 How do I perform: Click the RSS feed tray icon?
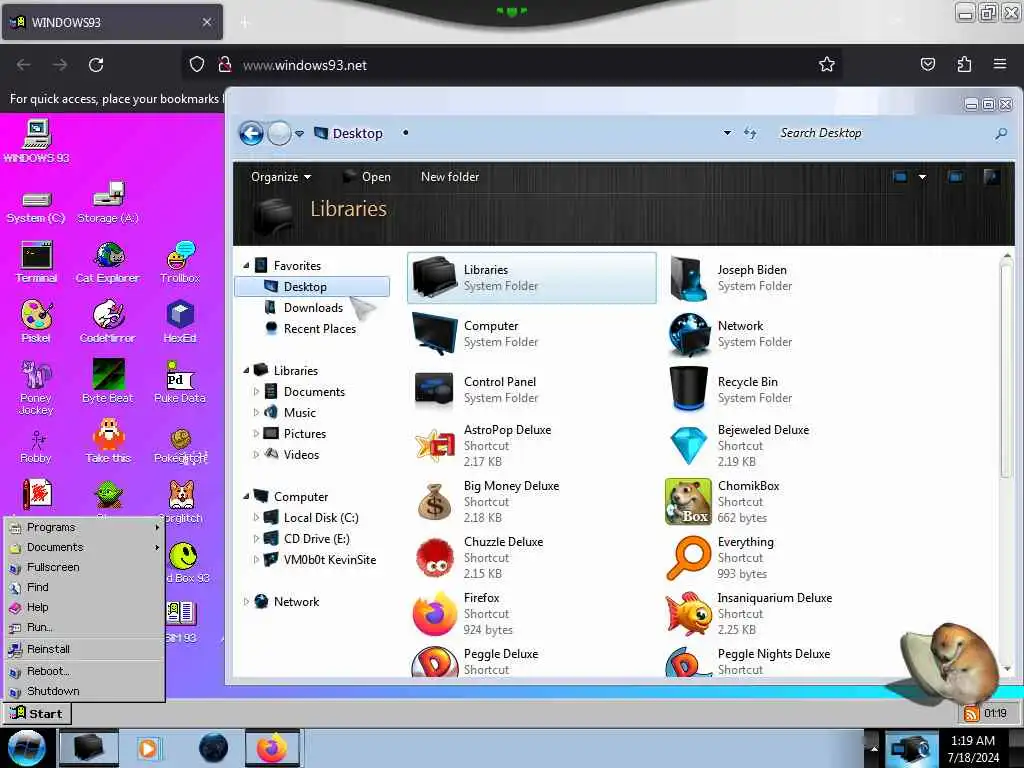(x=971, y=713)
